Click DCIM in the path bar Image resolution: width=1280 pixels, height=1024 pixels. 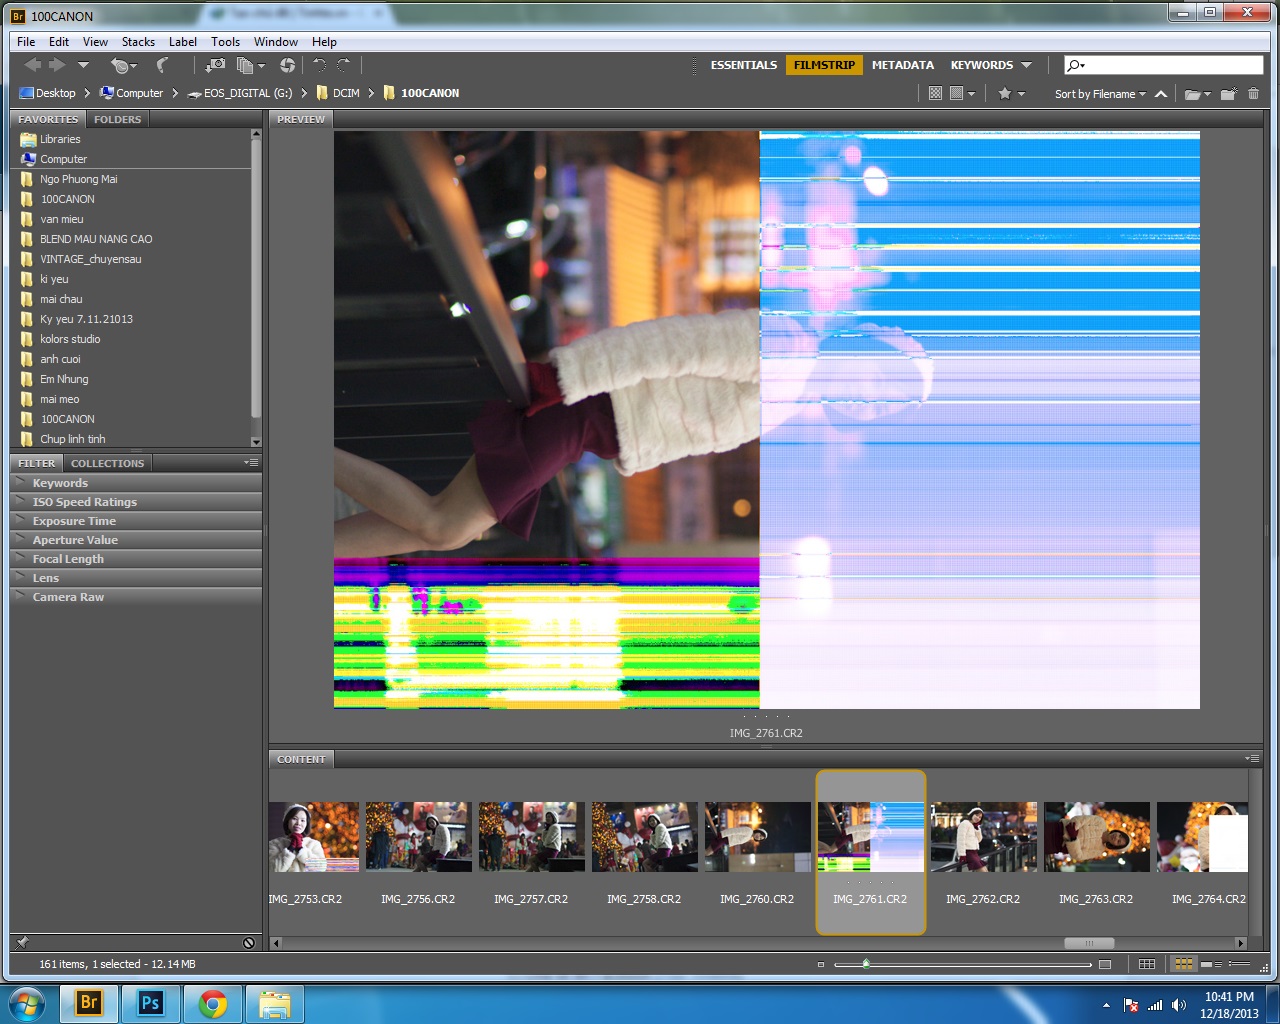point(338,93)
